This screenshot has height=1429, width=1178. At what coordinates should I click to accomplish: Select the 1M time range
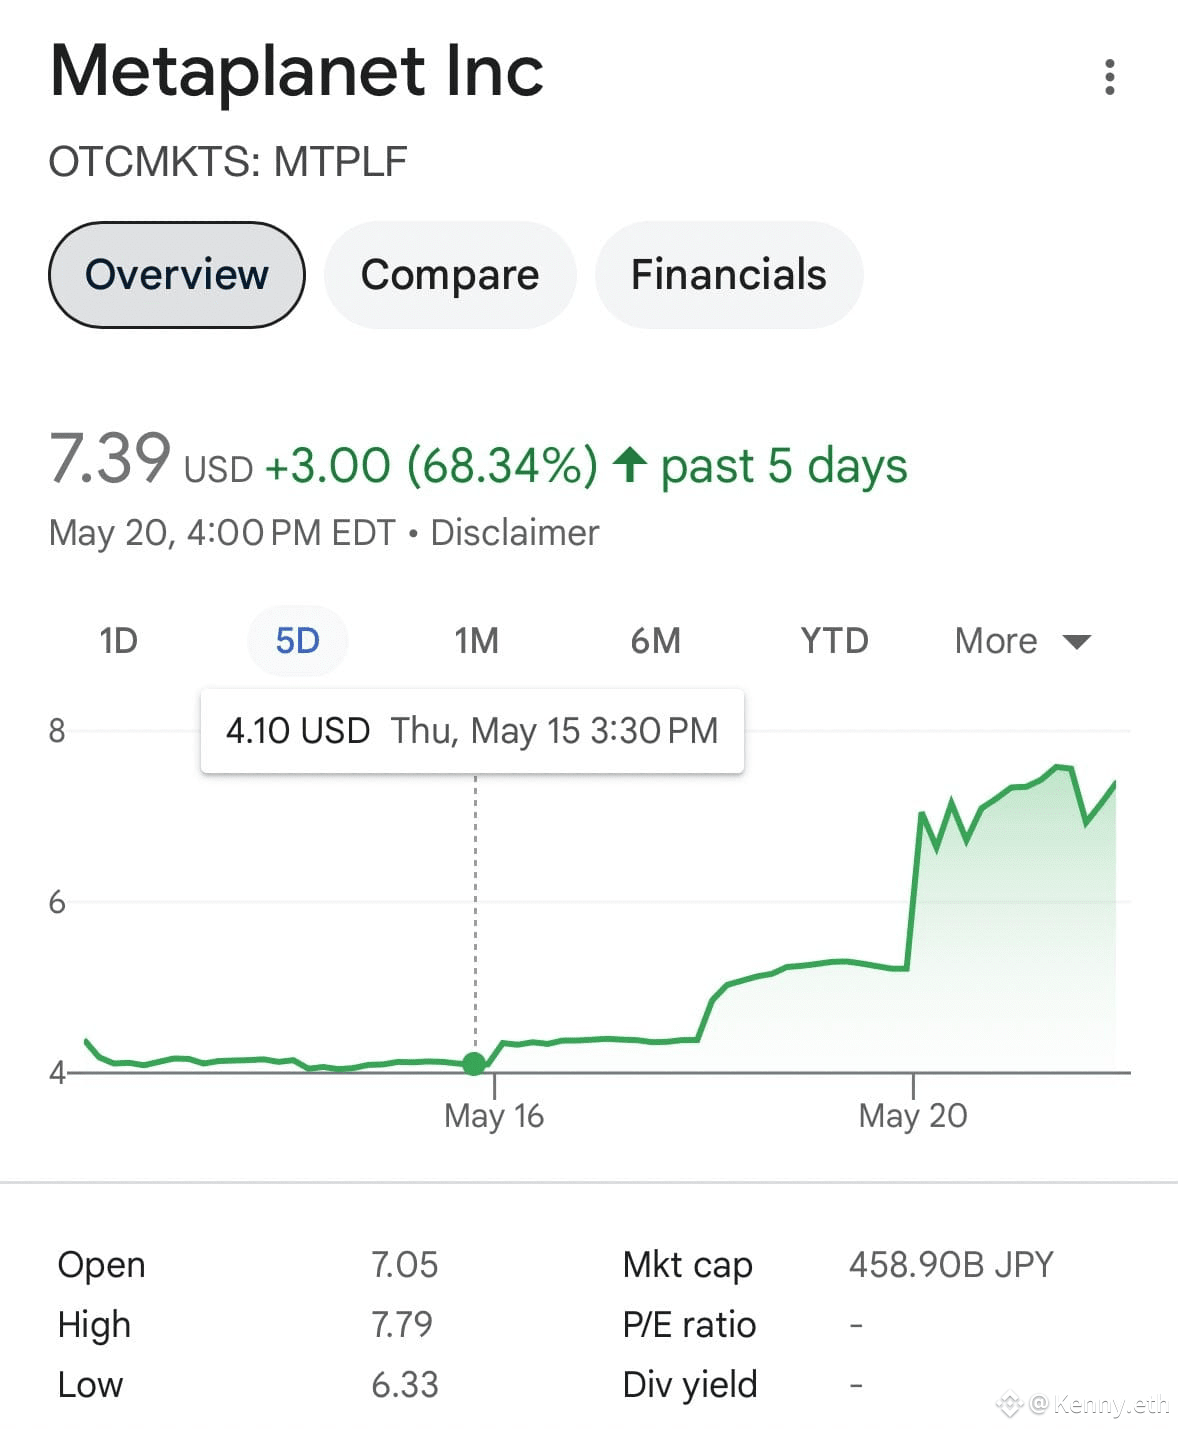(x=476, y=640)
